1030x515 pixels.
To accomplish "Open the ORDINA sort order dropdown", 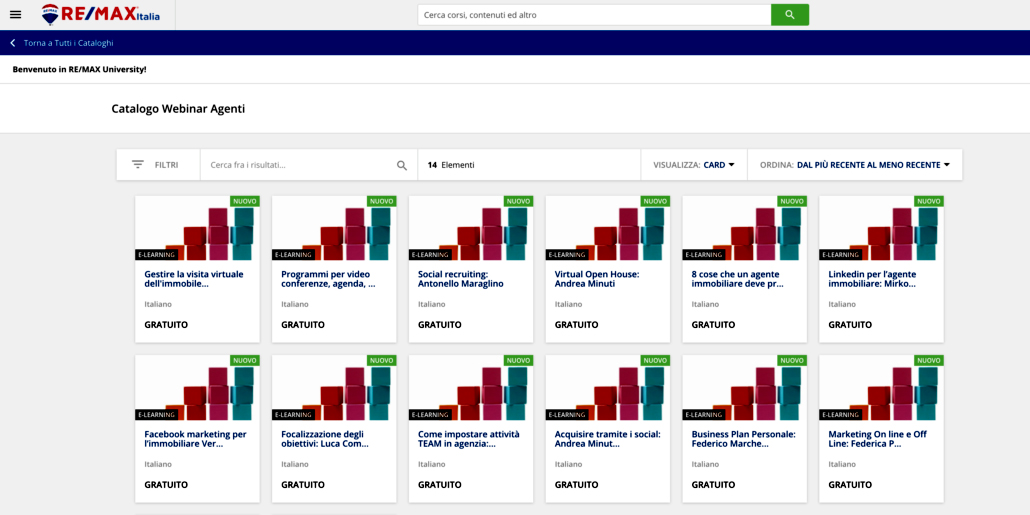I will click(x=855, y=165).
